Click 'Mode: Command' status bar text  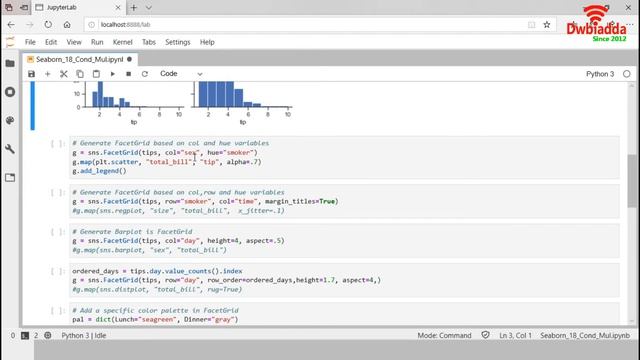click(444, 336)
